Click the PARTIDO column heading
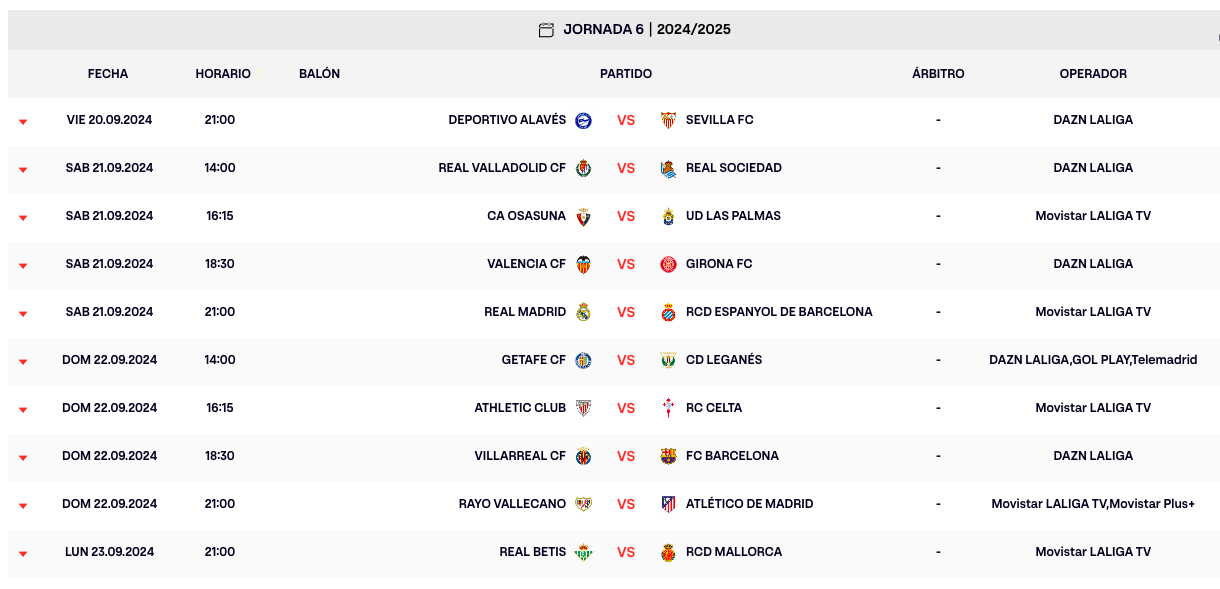This screenshot has width=1220, height=589. (628, 73)
